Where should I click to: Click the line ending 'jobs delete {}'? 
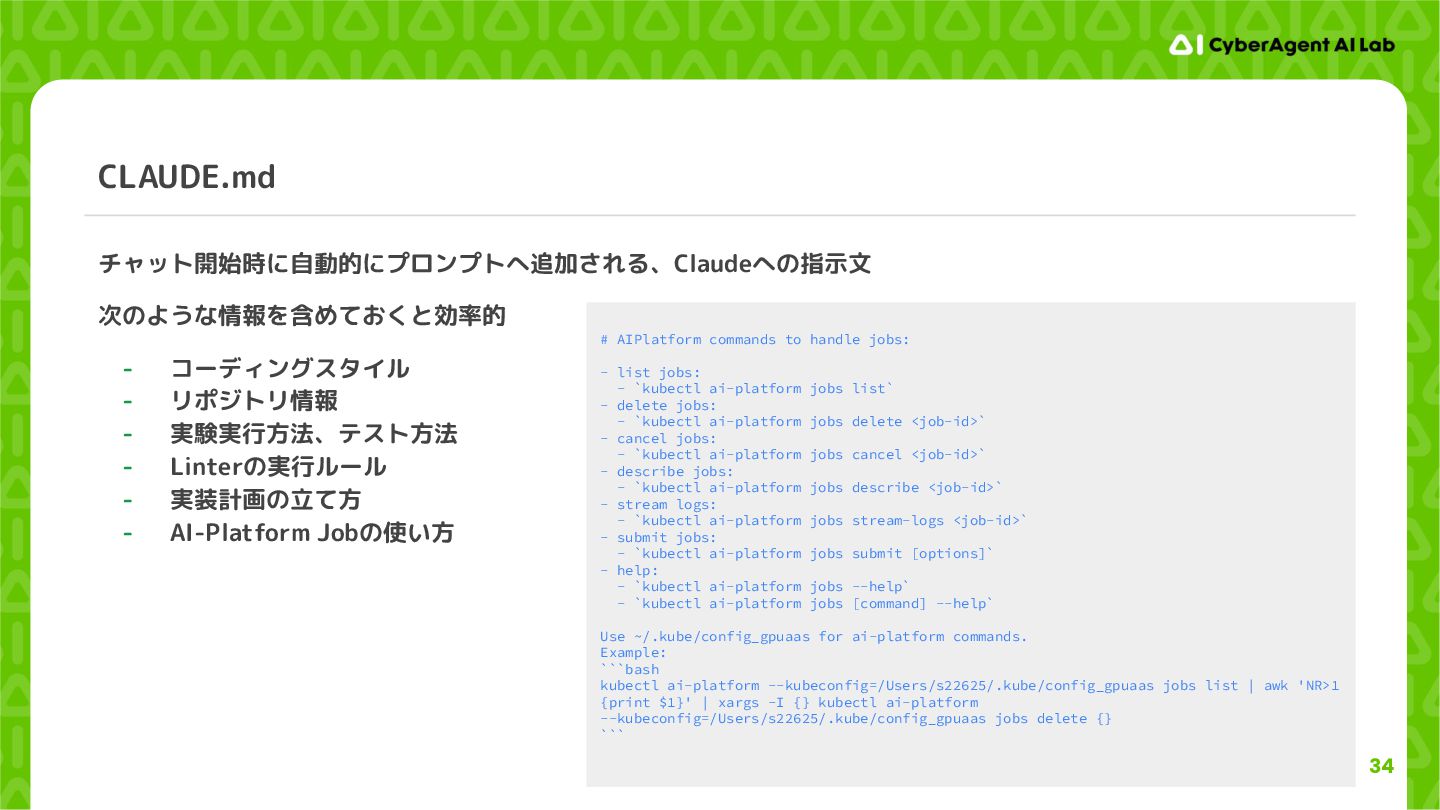pos(856,719)
